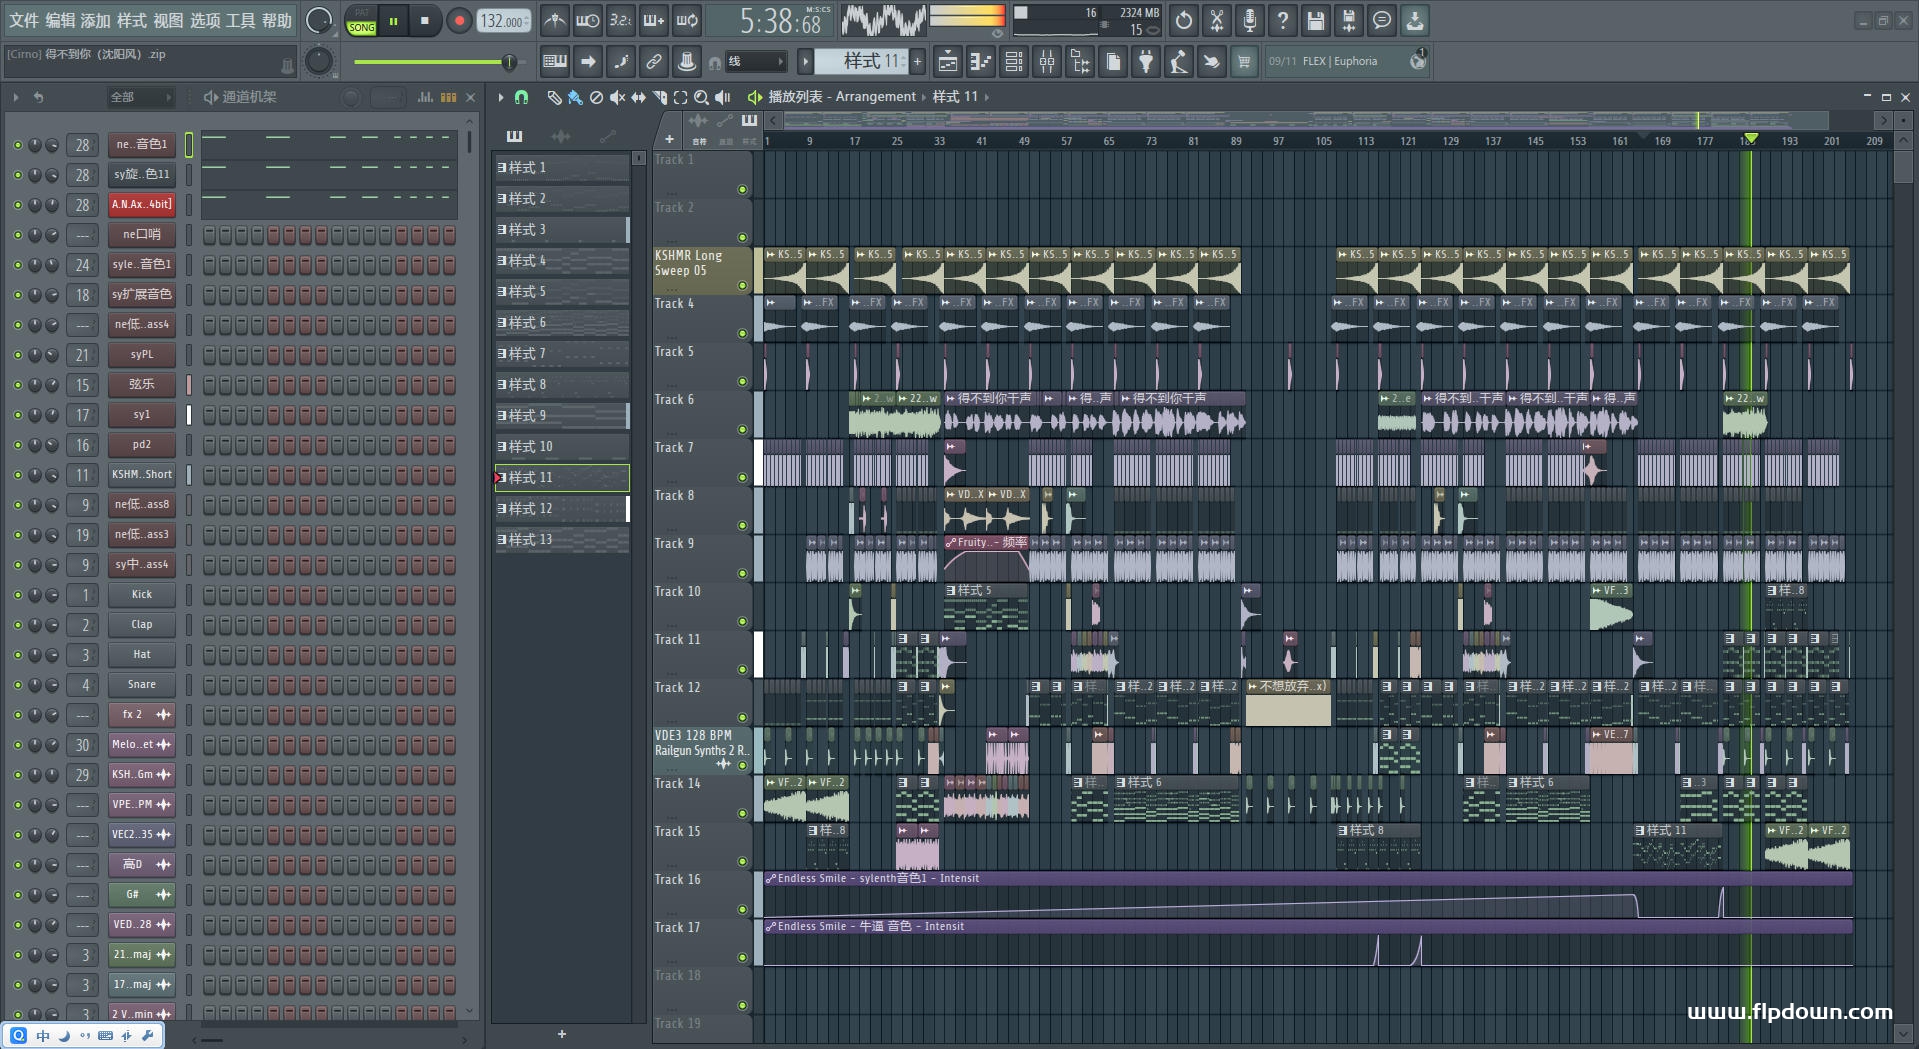Open the 全部 channel filter dropdown
Viewport: 1919px width, 1049px height.
click(139, 97)
